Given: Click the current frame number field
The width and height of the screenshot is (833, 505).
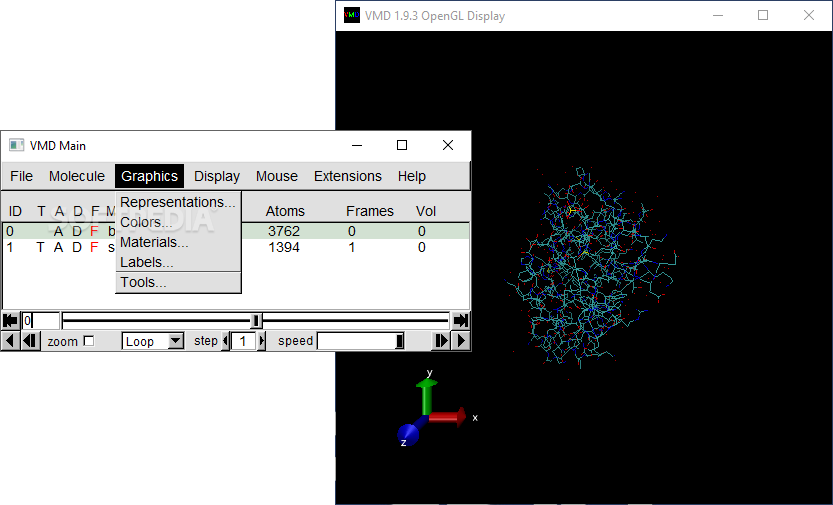Looking at the screenshot, I should click(40, 320).
